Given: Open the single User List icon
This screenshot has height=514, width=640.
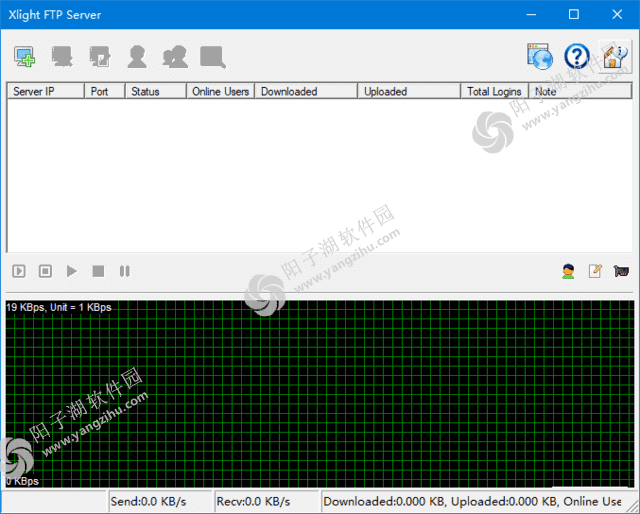Looking at the screenshot, I should pyautogui.click(x=137, y=56).
